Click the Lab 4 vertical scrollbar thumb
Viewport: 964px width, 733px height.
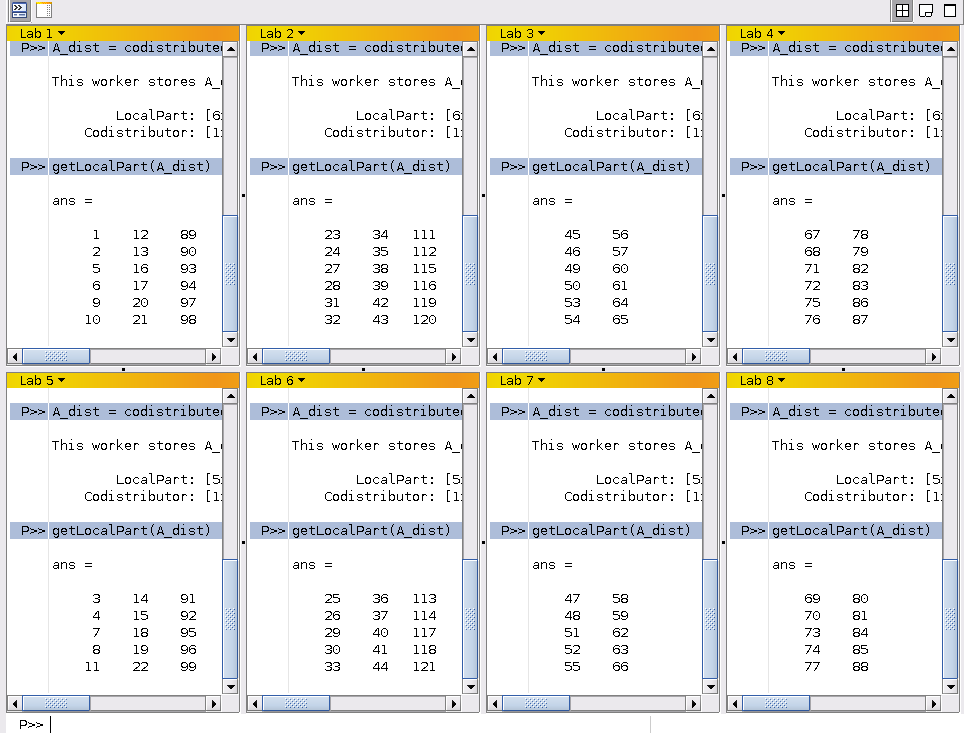tap(950, 274)
